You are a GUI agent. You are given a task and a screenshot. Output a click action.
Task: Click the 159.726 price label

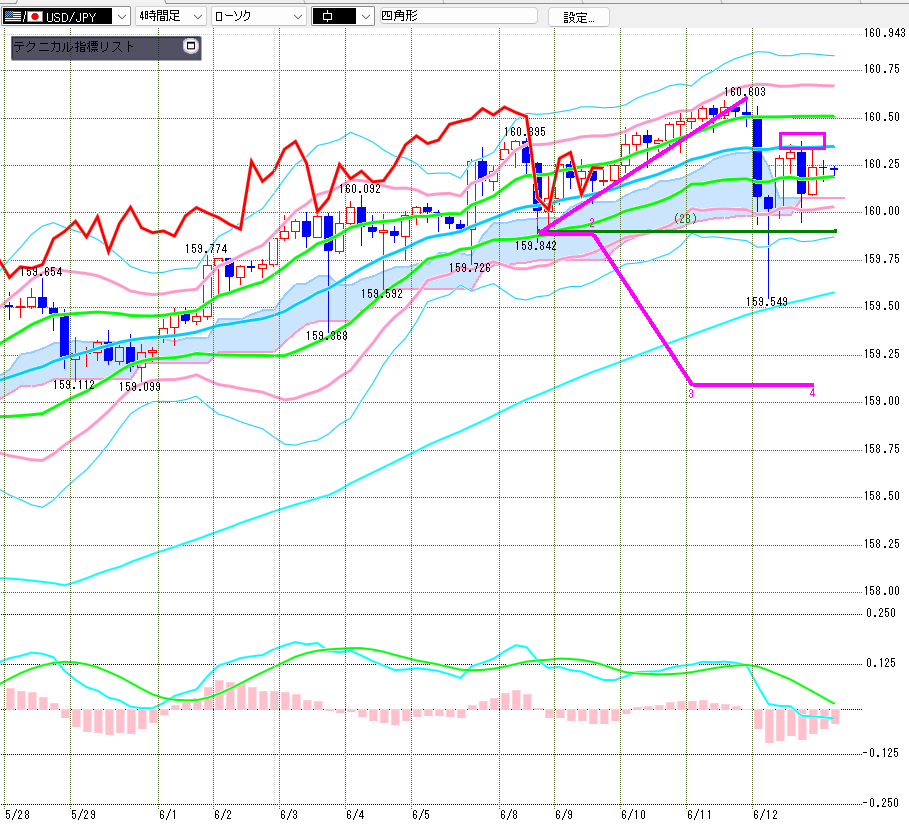point(470,268)
